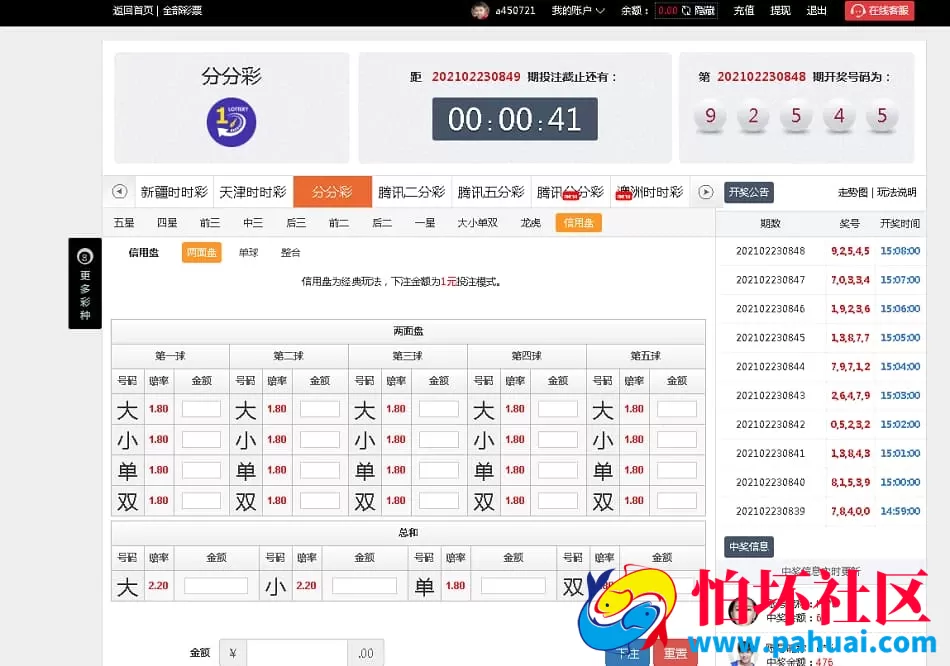950x666 pixels.
Task: Expand the 信用盘 play menu
Action: coord(577,222)
